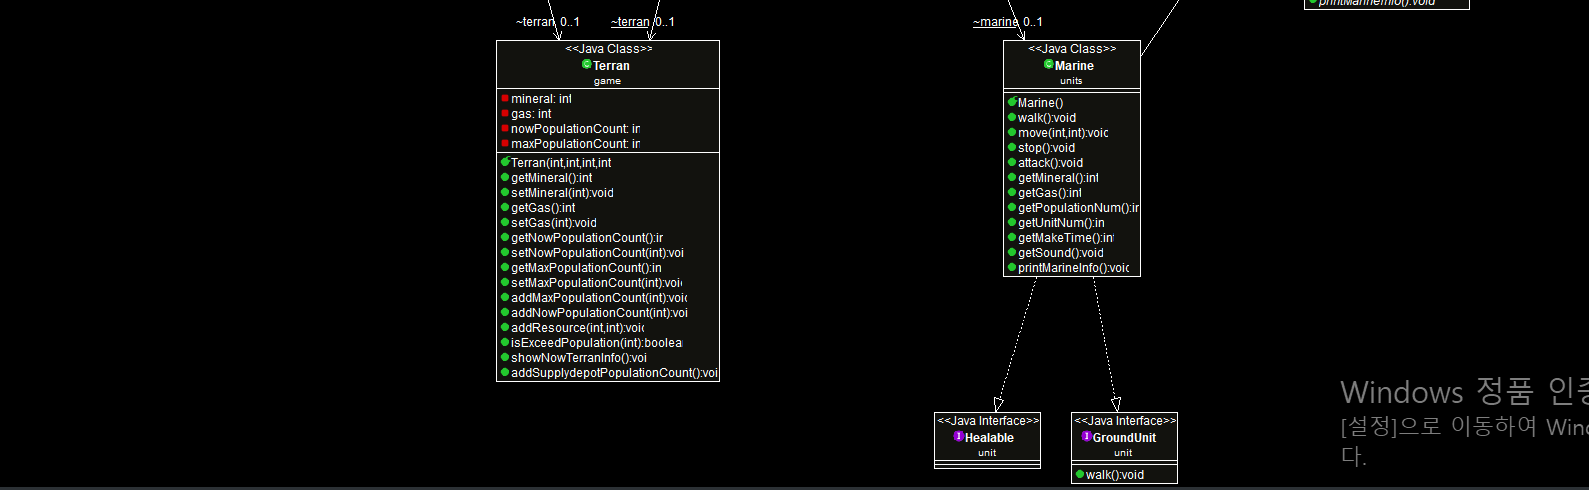Click green icon beside Marine() constructor
Viewport: 1589px width, 490px height.
pos(1012,102)
